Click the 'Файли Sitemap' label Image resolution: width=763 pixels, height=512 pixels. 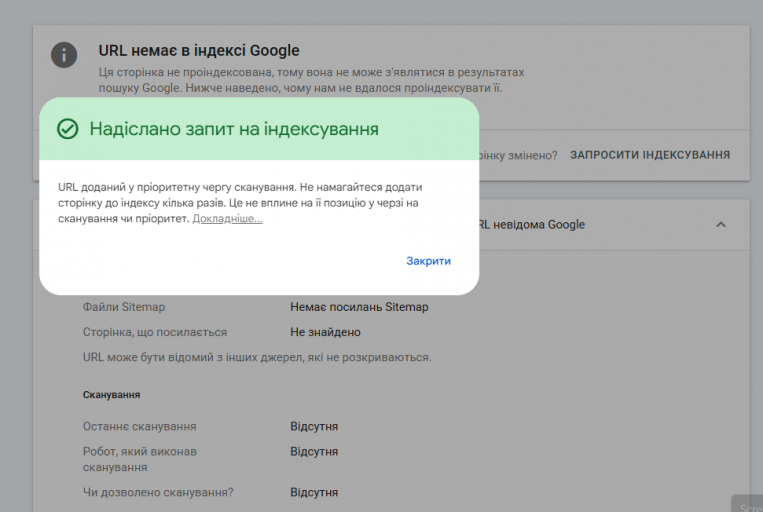click(124, 307)
